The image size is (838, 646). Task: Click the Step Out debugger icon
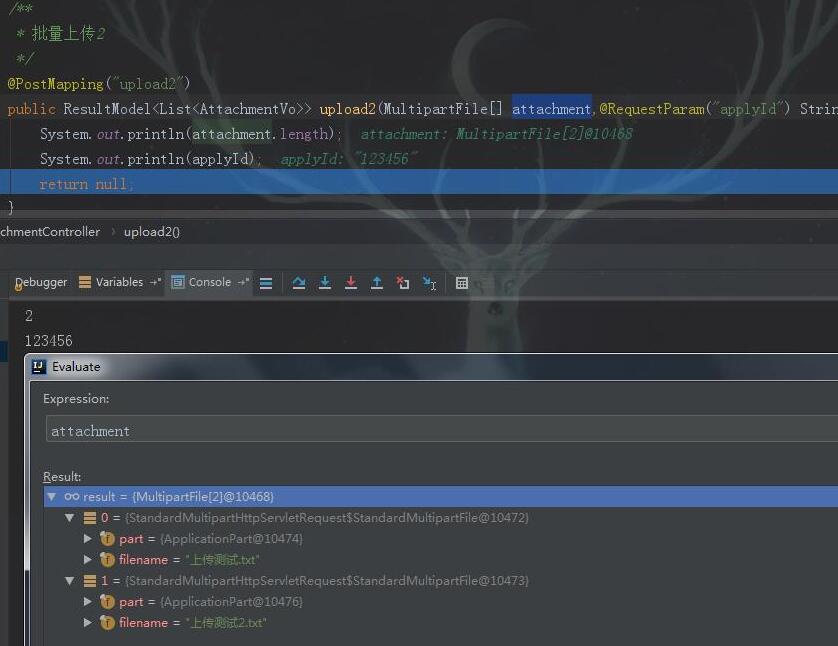(x=377, y=283)
